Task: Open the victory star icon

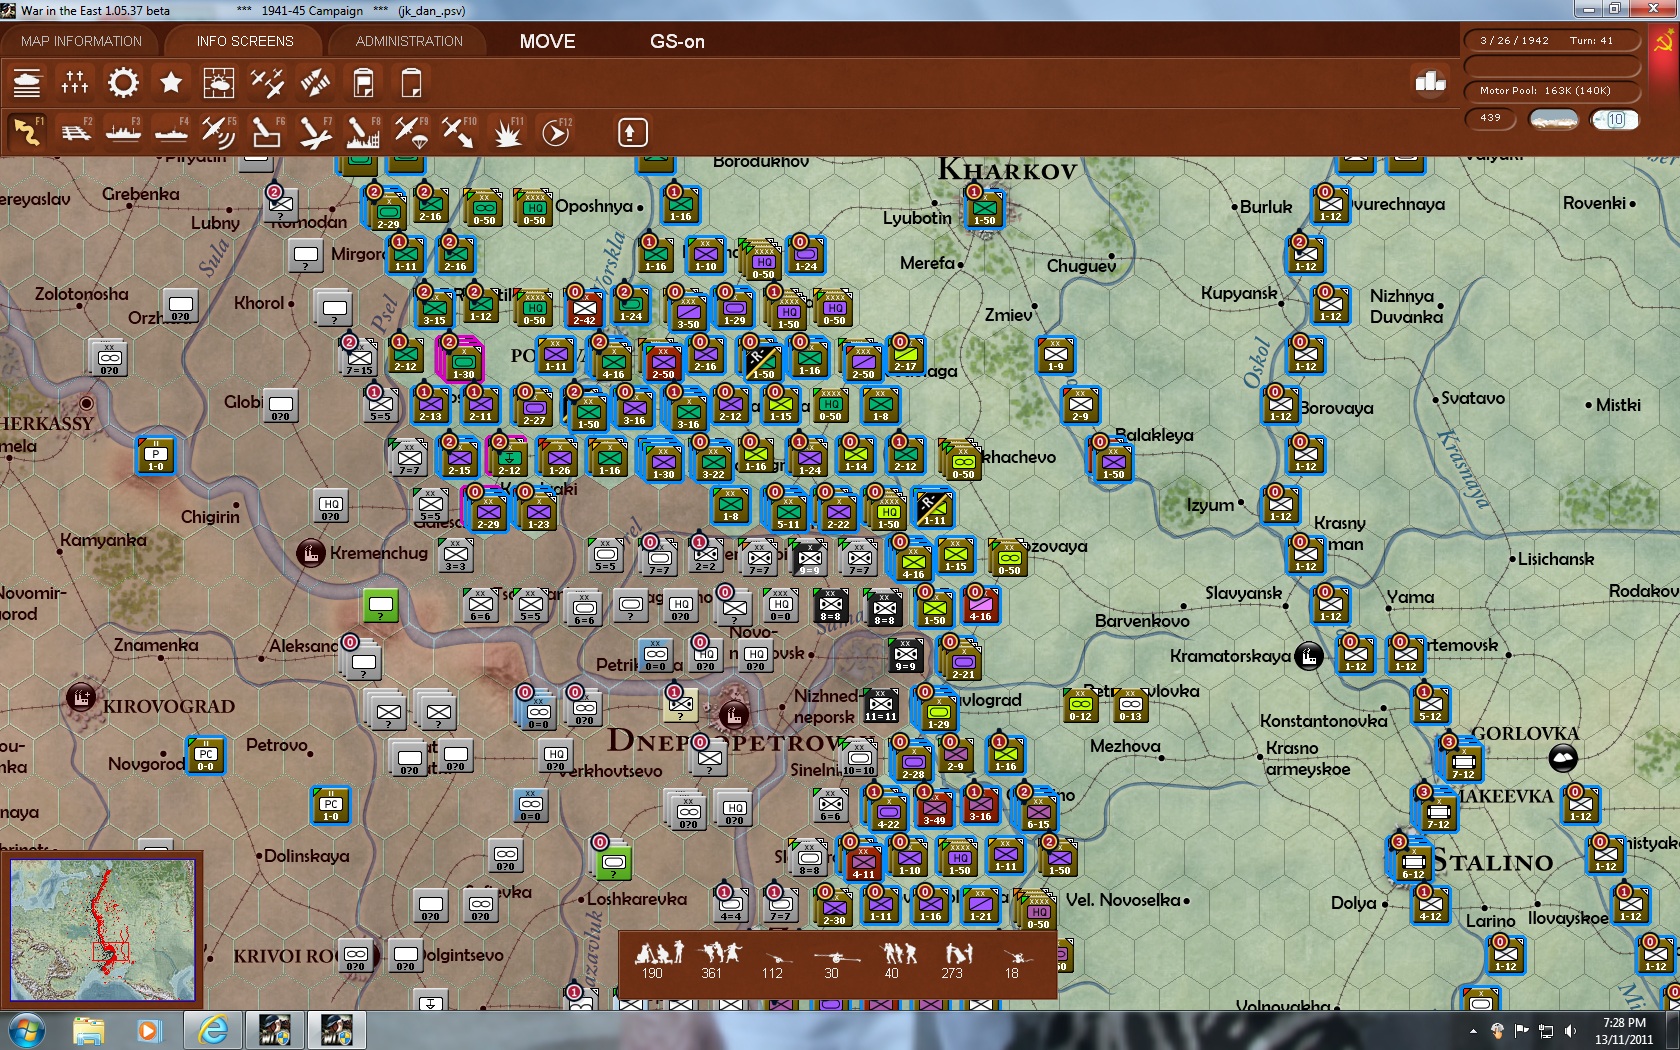Action: click(x=171, y=83)
